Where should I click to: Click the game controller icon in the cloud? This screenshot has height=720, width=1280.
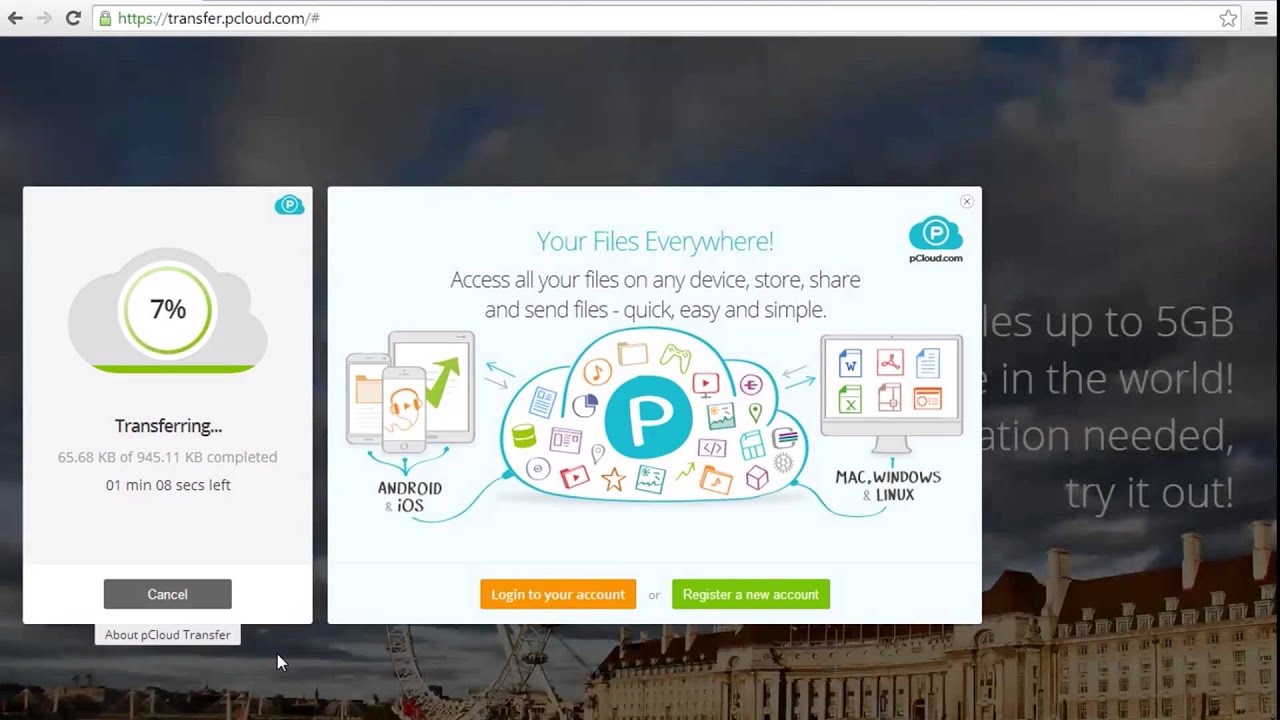674,356
